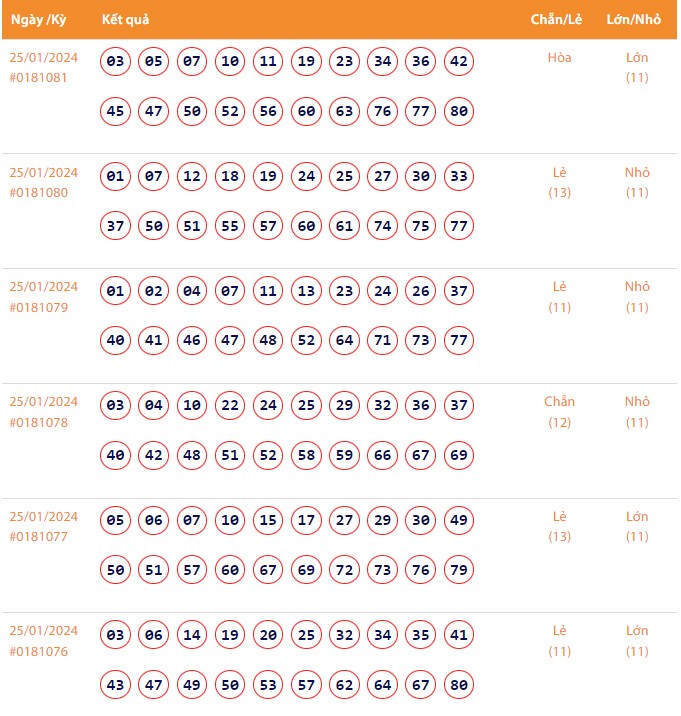Click ball 42 in draw #0181081
The image size is (681, 716).
tap(459, 62)
